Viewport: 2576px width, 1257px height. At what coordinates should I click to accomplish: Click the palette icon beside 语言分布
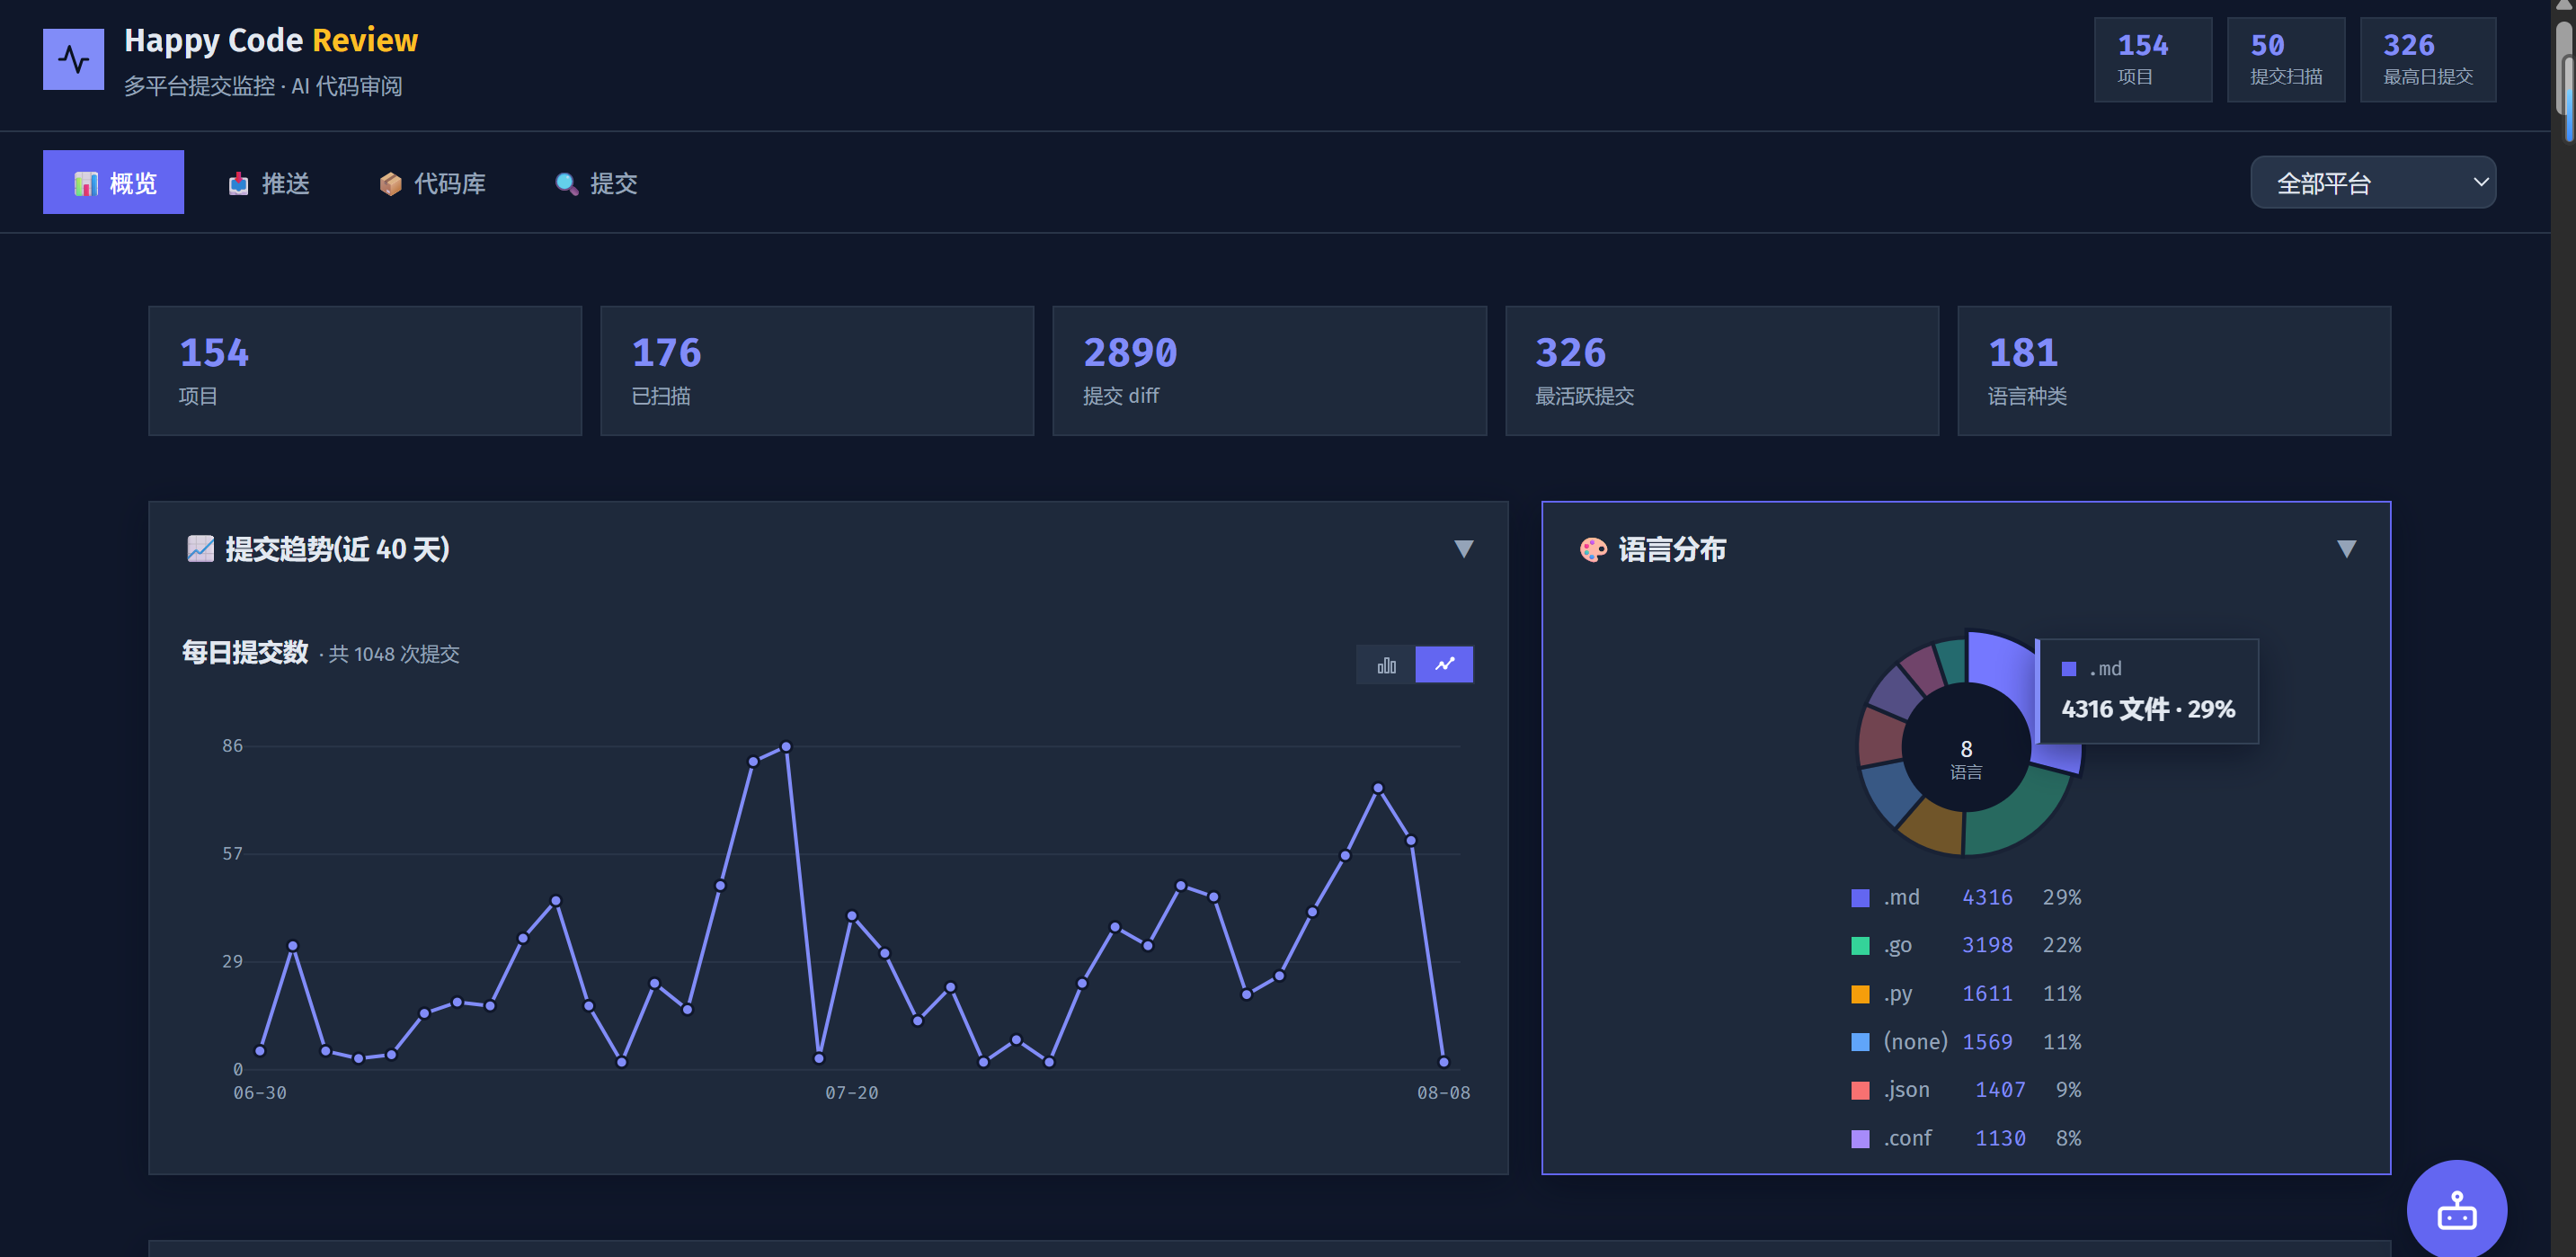click(1593, 549)
